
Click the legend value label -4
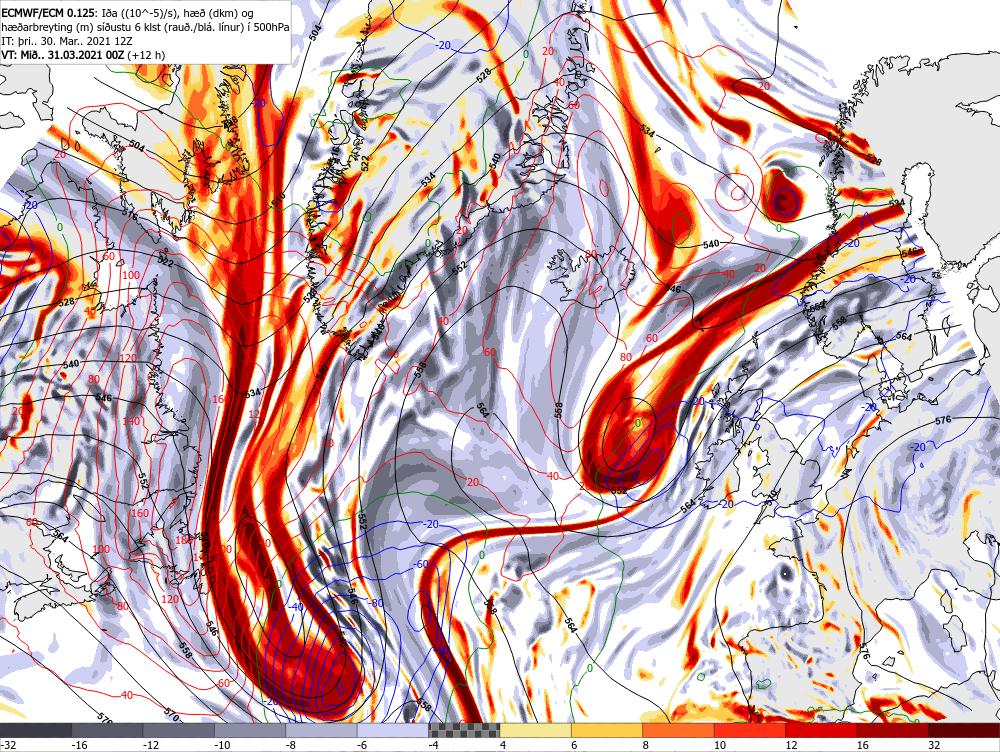(x=434, y=745)
